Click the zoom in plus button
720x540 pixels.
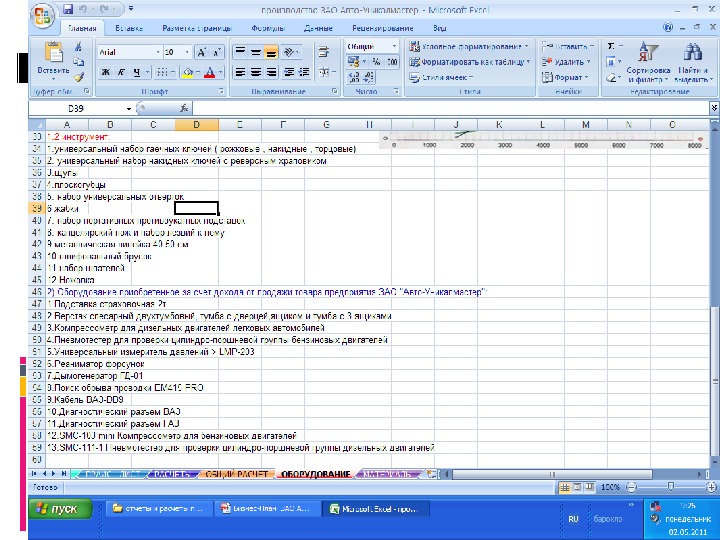(x=711, y=487)
